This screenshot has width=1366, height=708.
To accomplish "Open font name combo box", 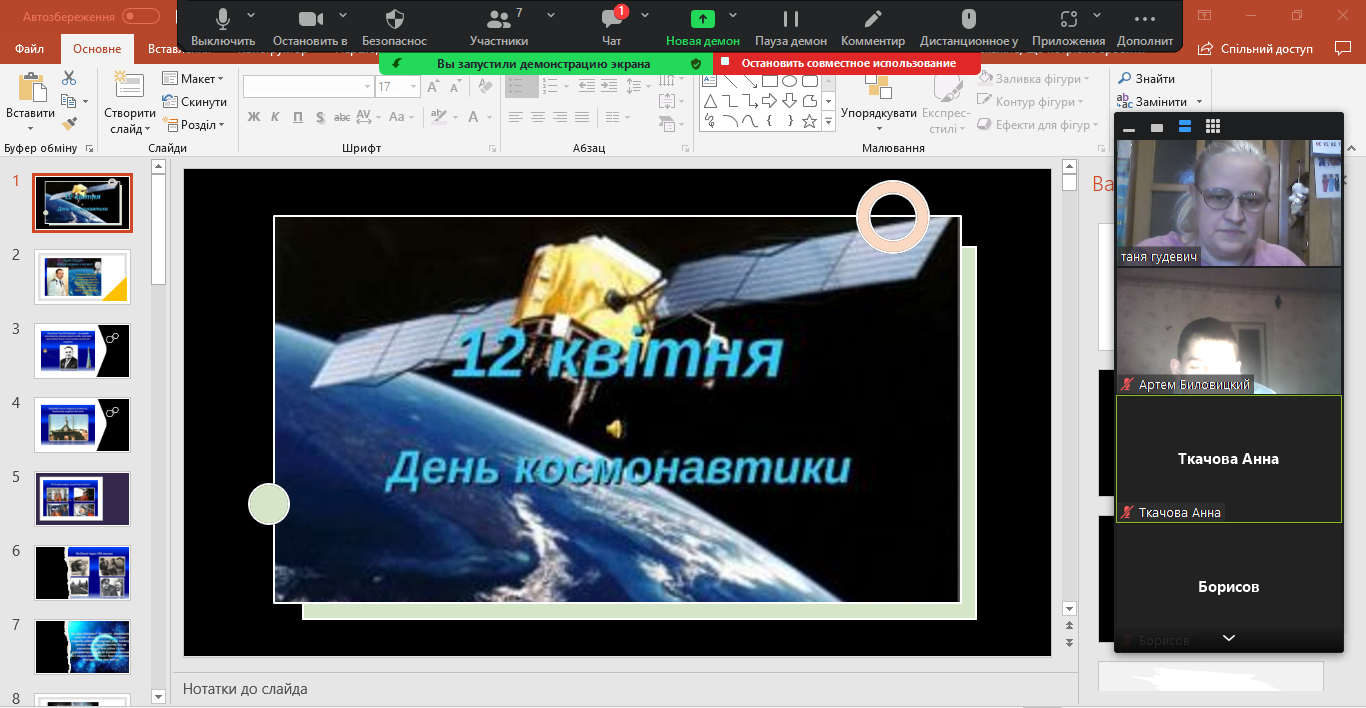I will click(x=308, y=87).
